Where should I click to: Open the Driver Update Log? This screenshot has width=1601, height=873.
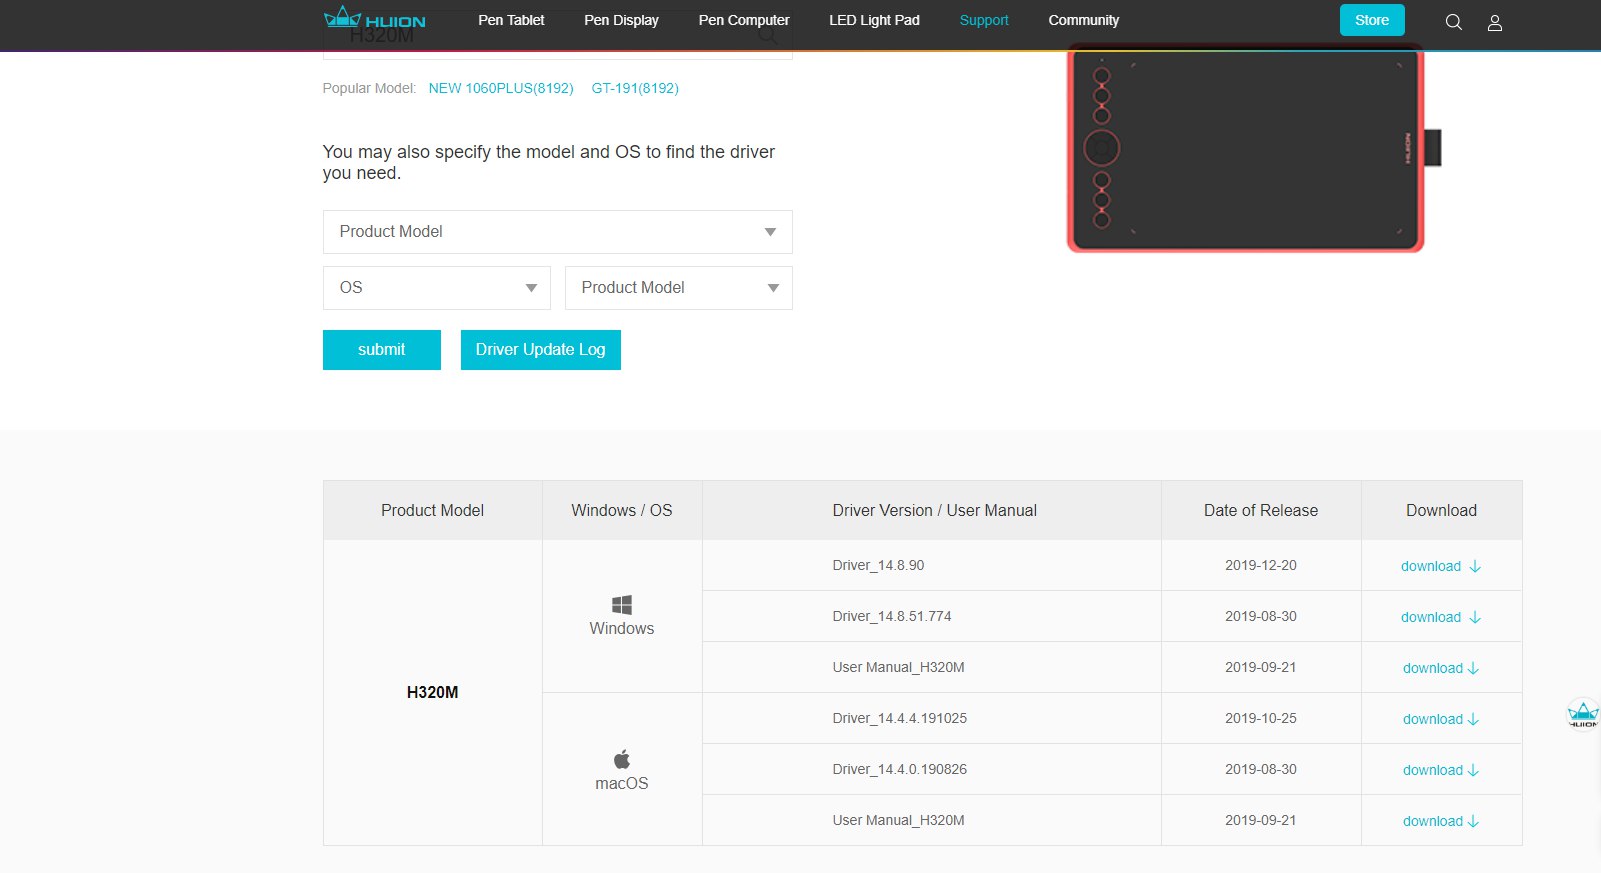tap(541, 350)
